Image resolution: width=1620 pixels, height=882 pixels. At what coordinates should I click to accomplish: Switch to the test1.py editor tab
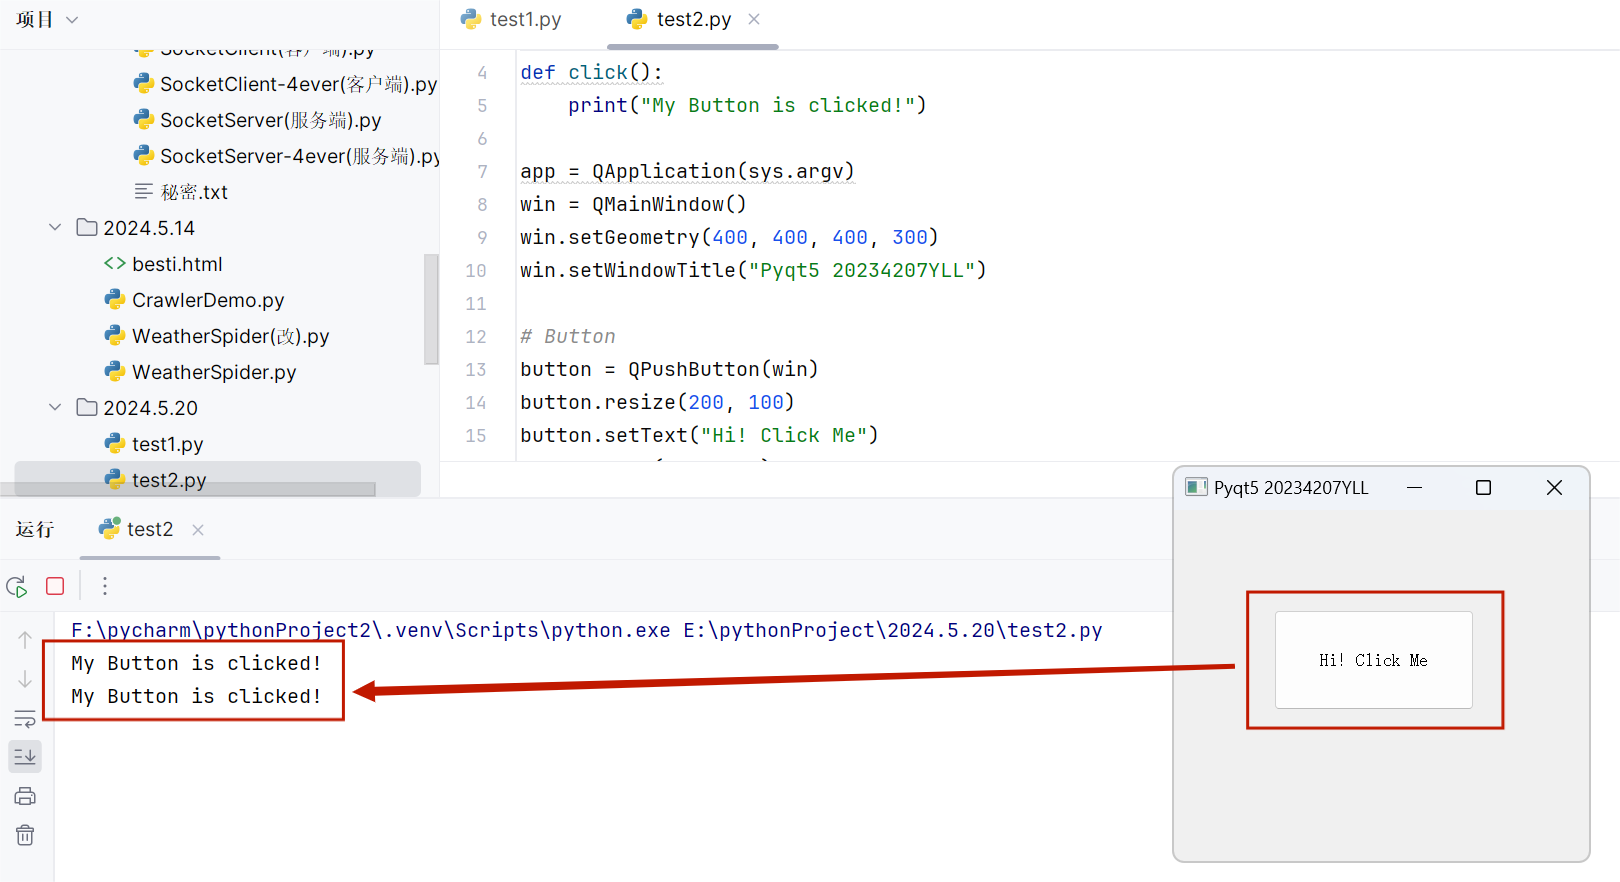(x=511, y=19)
